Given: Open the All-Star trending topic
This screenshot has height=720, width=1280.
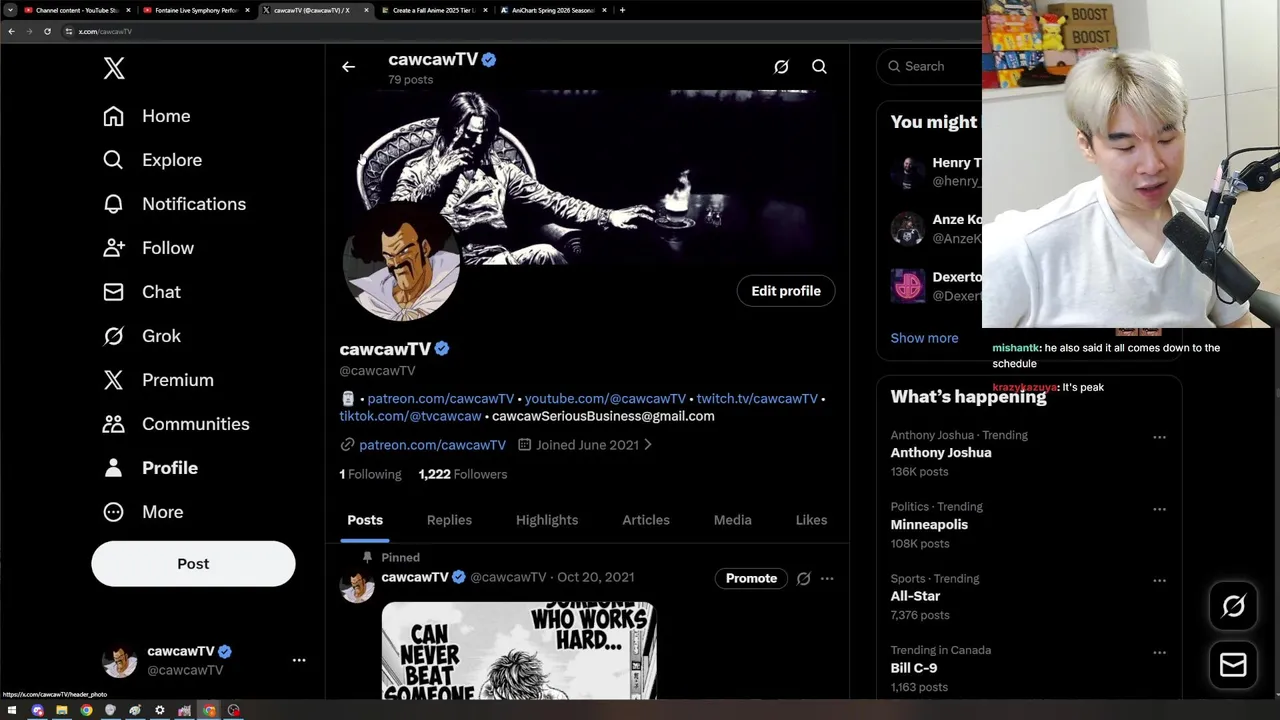Looking at the screenshot, I should coord(915,596).
